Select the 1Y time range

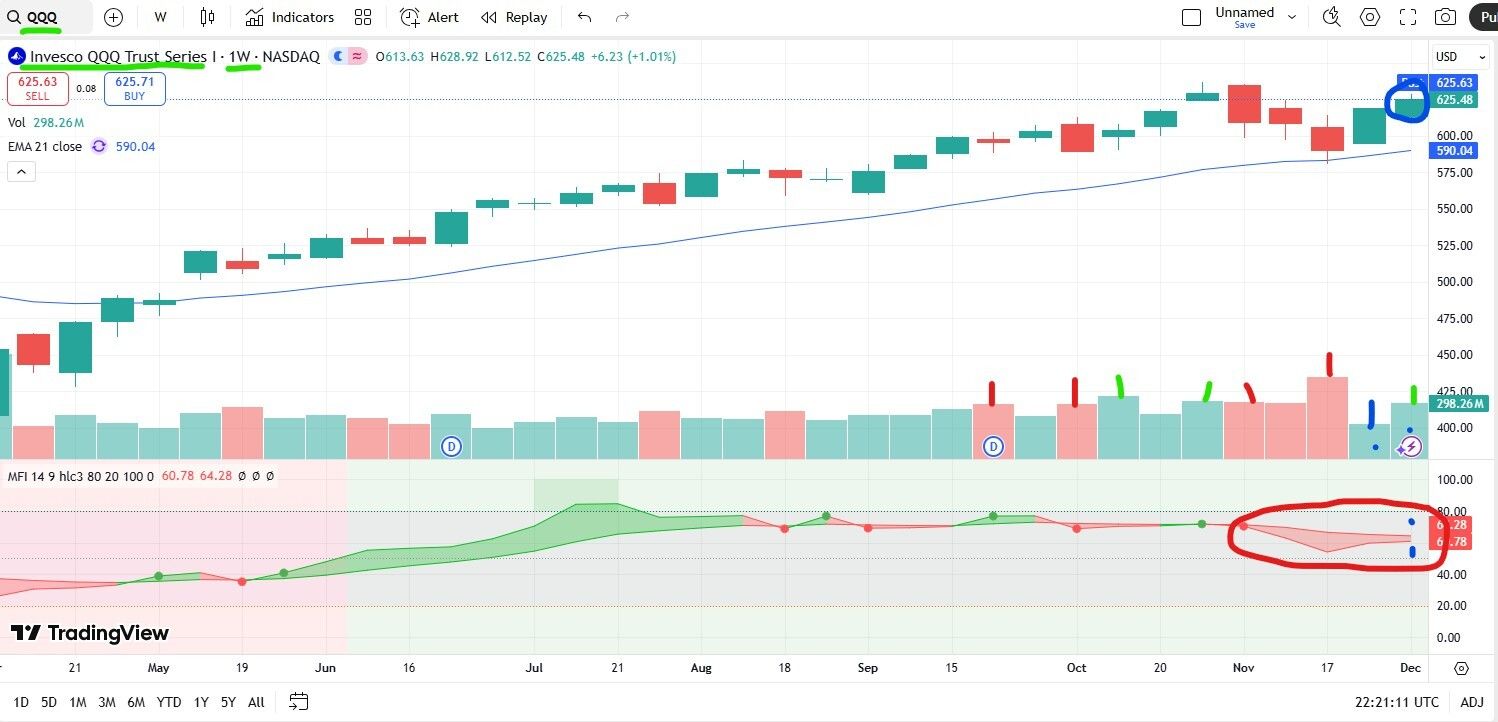tap(201, 702)
